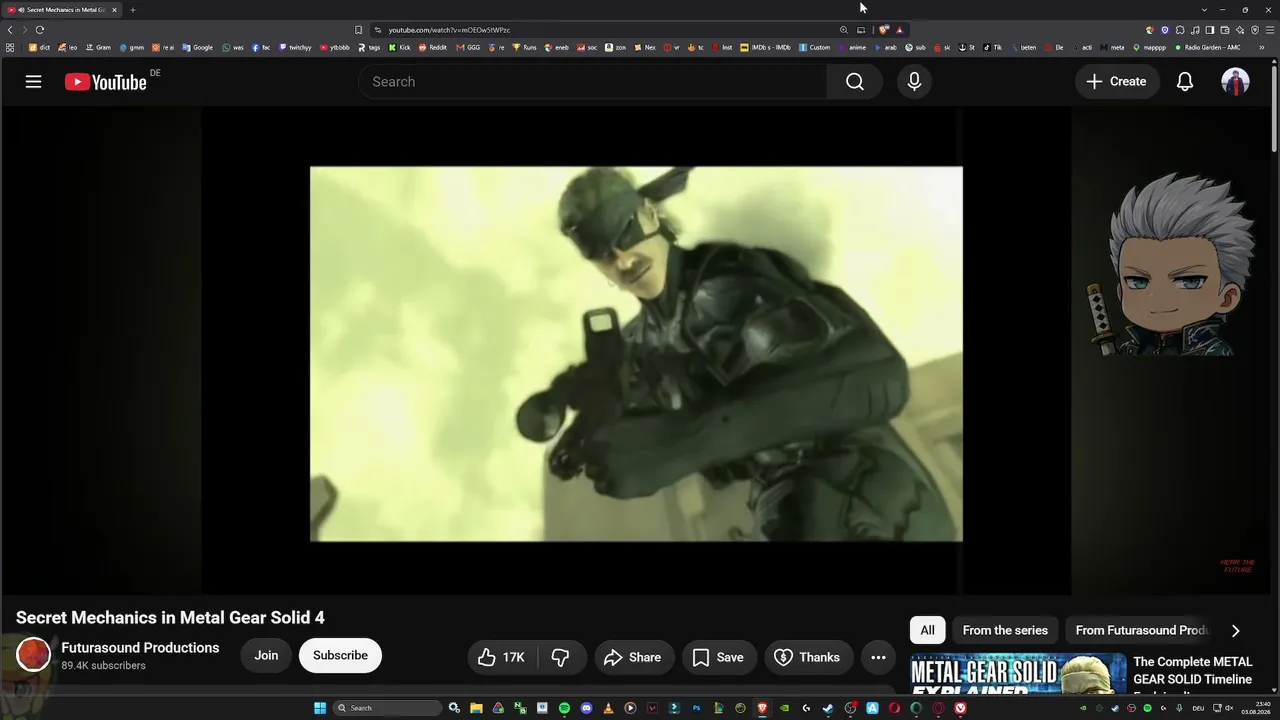Open Spotify from the taskbar
The height and width of the screenshot is (720, 1280).
coord(564,708)
